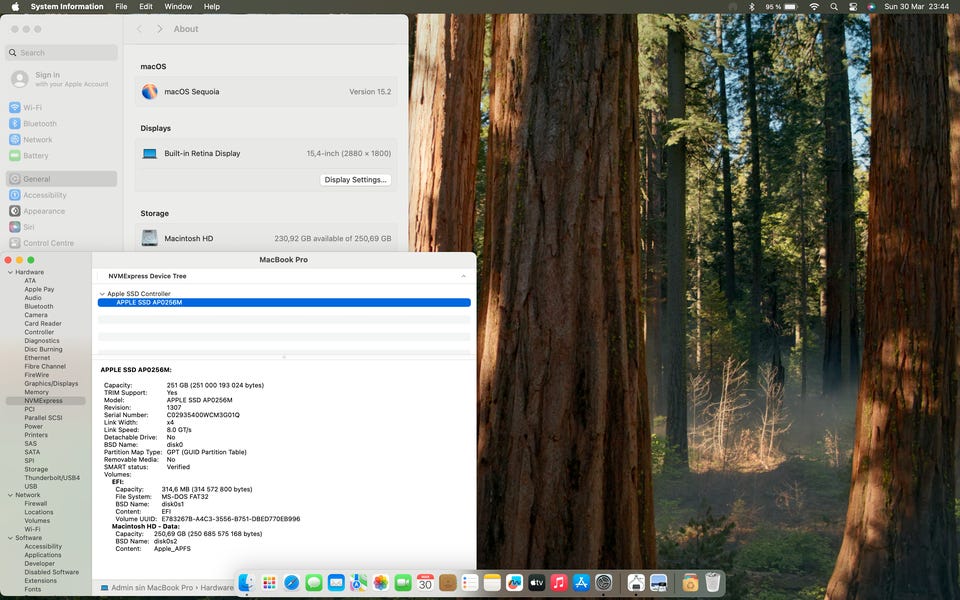
Task: Launch Safari from the Dock
Action: tap(291, 582)
